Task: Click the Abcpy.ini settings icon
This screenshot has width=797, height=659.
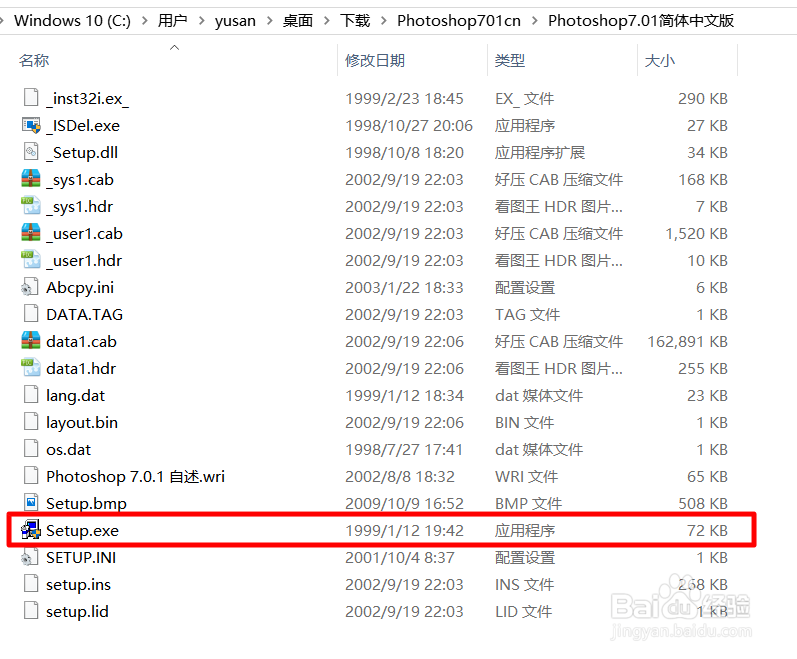Action: point(30,287)
